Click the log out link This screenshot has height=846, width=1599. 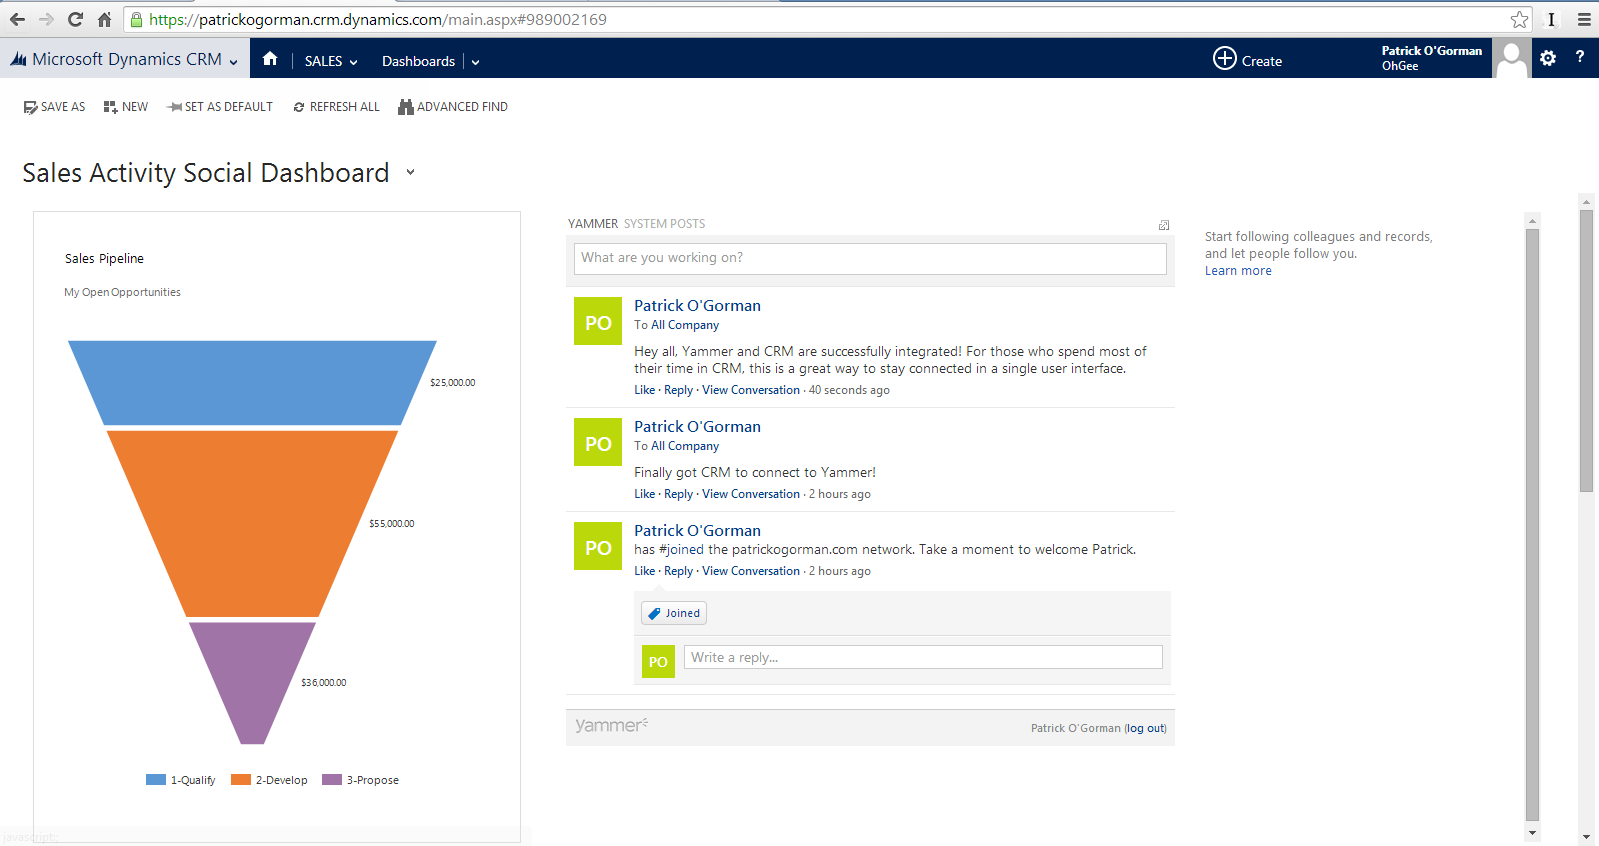[x=1146, y=728]
